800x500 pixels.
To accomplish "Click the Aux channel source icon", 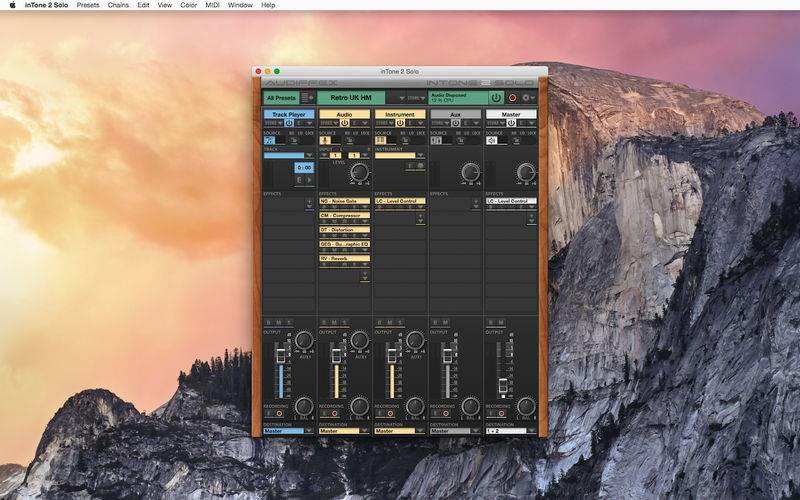I will coord(436,140).
